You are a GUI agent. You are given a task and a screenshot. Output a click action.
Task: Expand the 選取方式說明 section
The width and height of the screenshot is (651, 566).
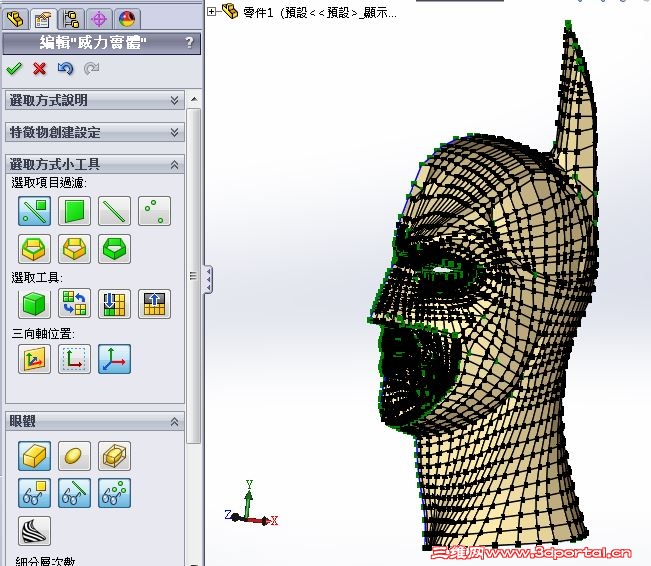click(95, 100)
